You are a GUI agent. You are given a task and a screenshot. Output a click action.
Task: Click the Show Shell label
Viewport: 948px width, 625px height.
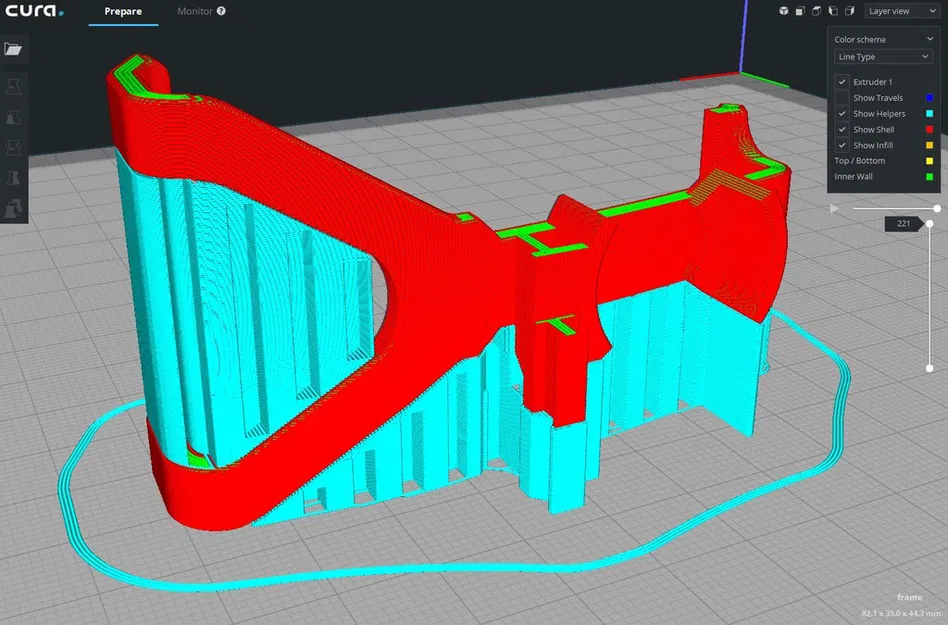[874, 129]
